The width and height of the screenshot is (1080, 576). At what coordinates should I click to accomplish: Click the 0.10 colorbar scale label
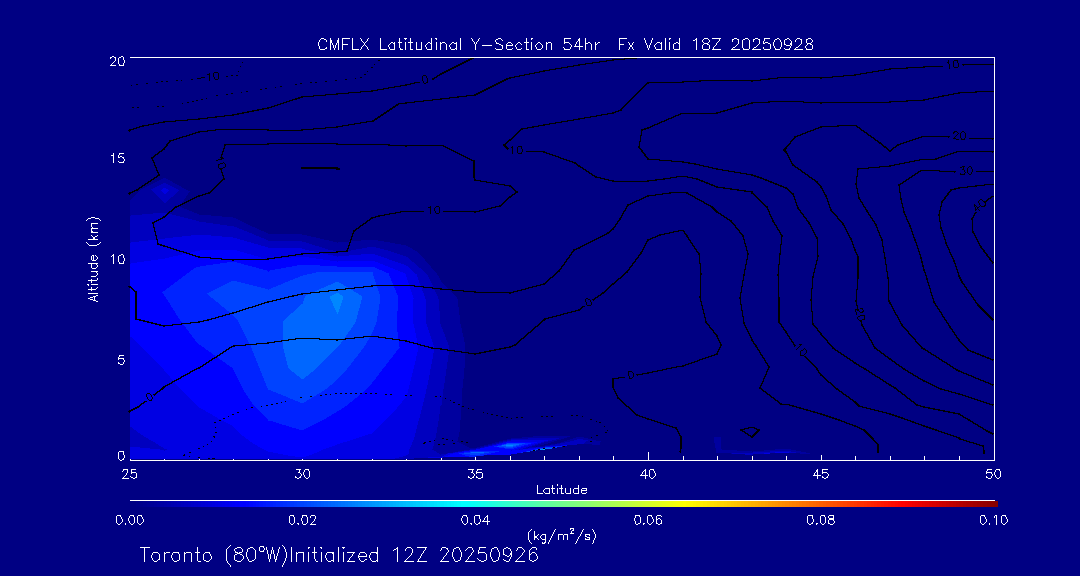coord(992,520)
